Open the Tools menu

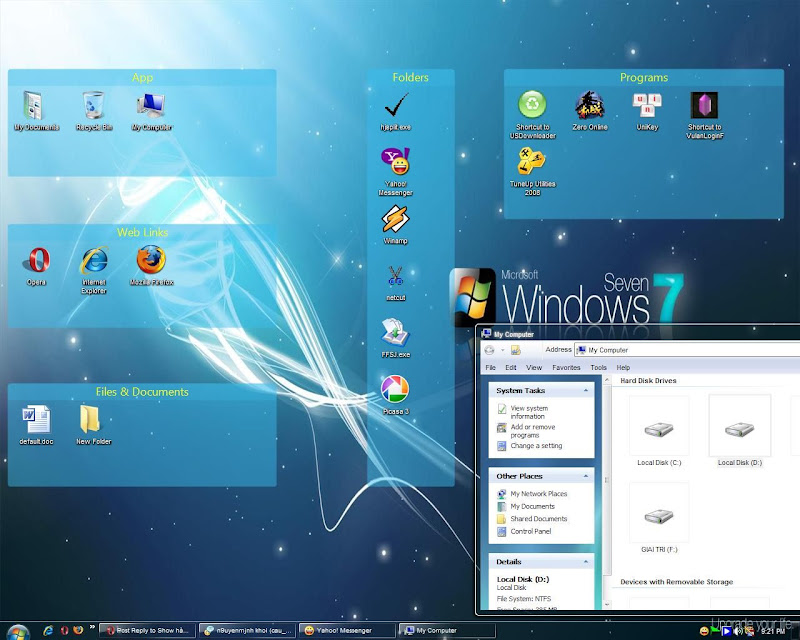(x=598, y=367)
